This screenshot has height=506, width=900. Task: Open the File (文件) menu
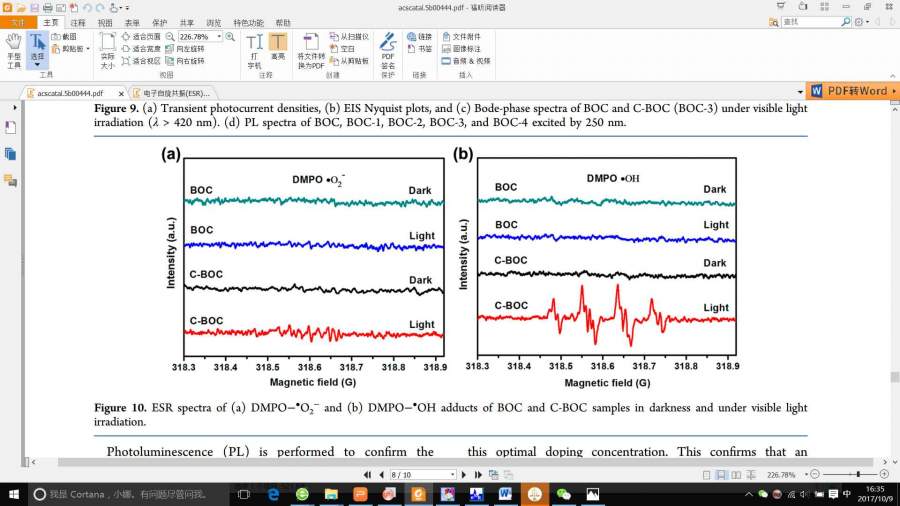pyautogui.click(x=18, y=23)
